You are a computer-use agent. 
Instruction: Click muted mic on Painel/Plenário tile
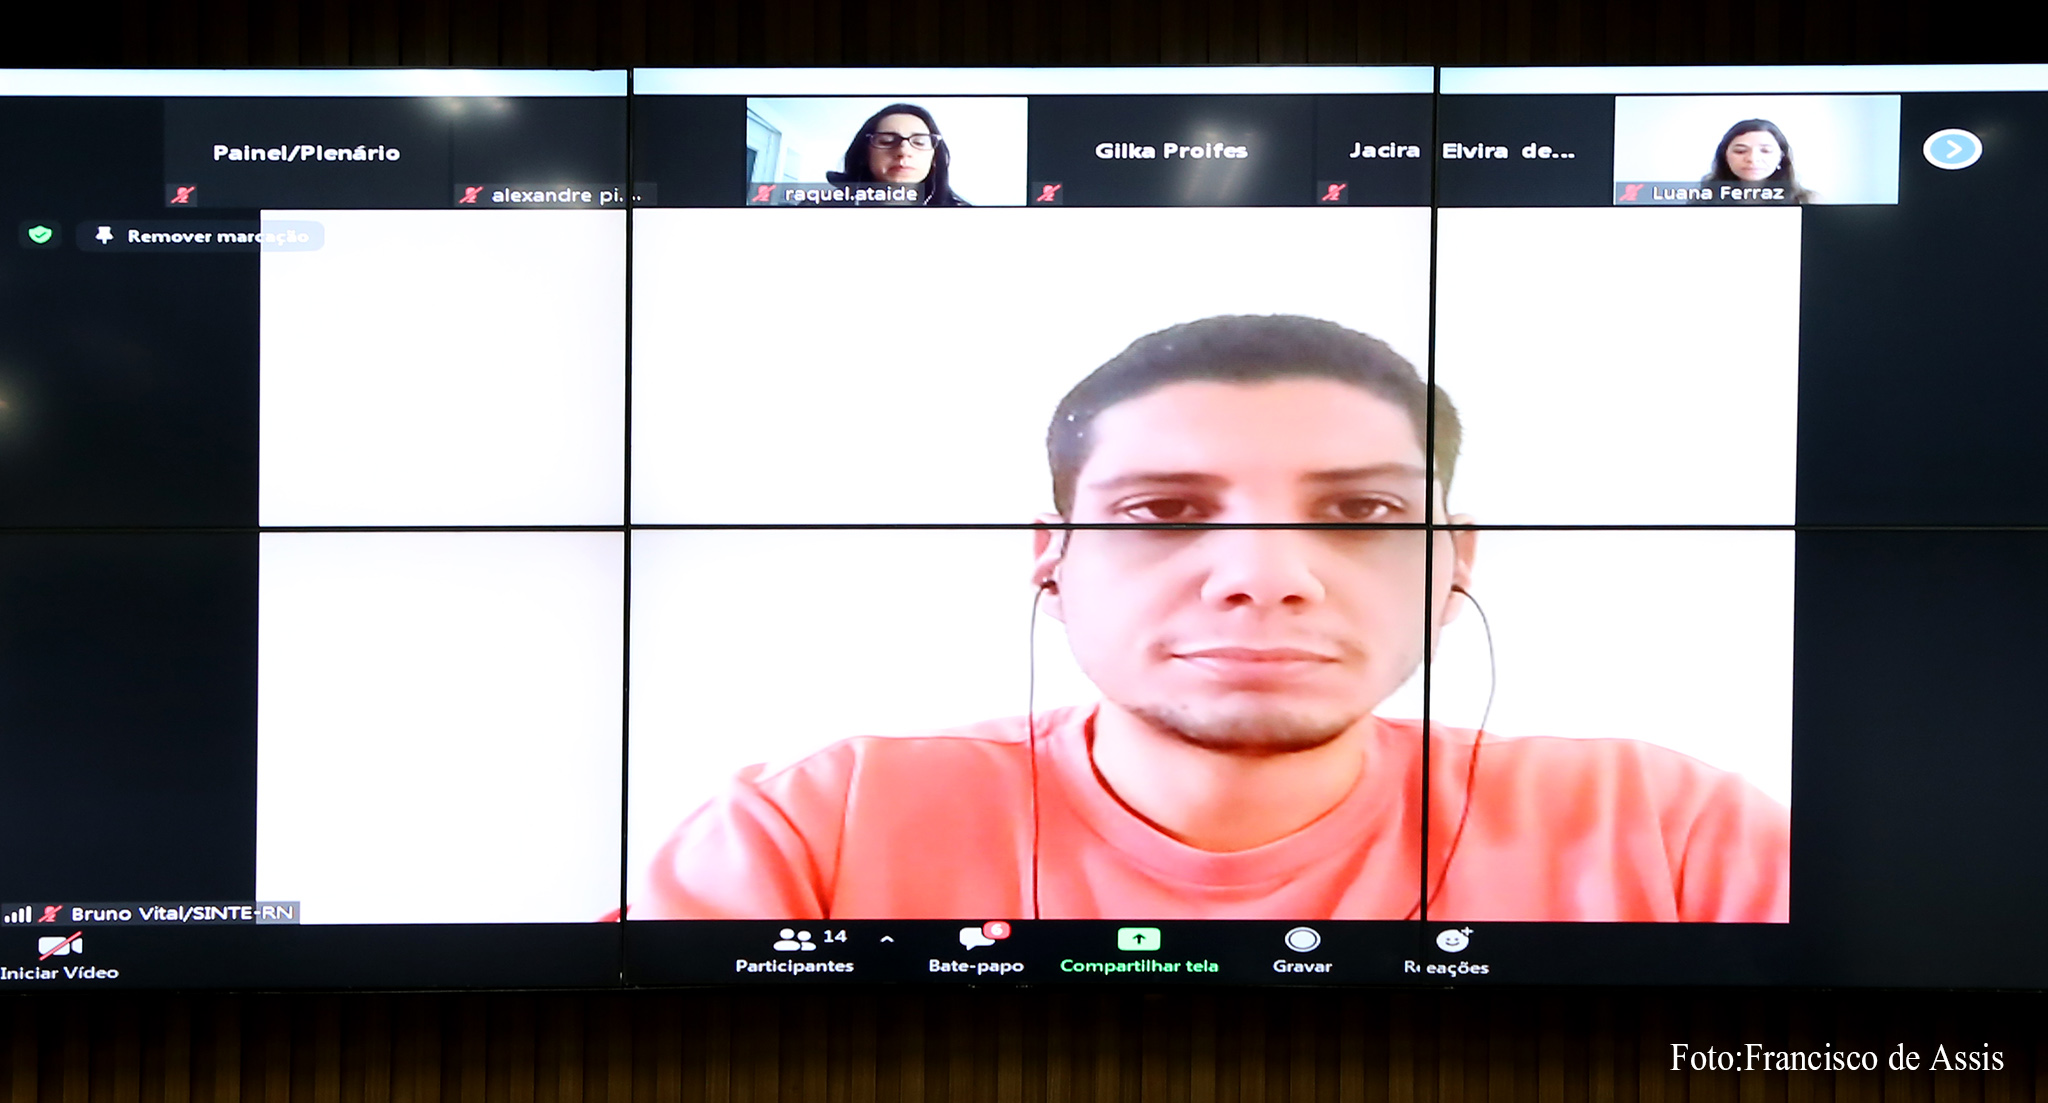pyautogui.click(x=183, y=194)
